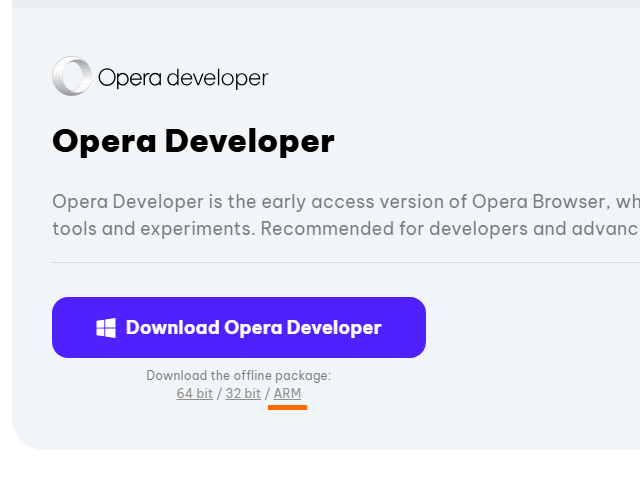
Task: Click the bold "Opera Developer" heading
Action: [x=193, y=142]
